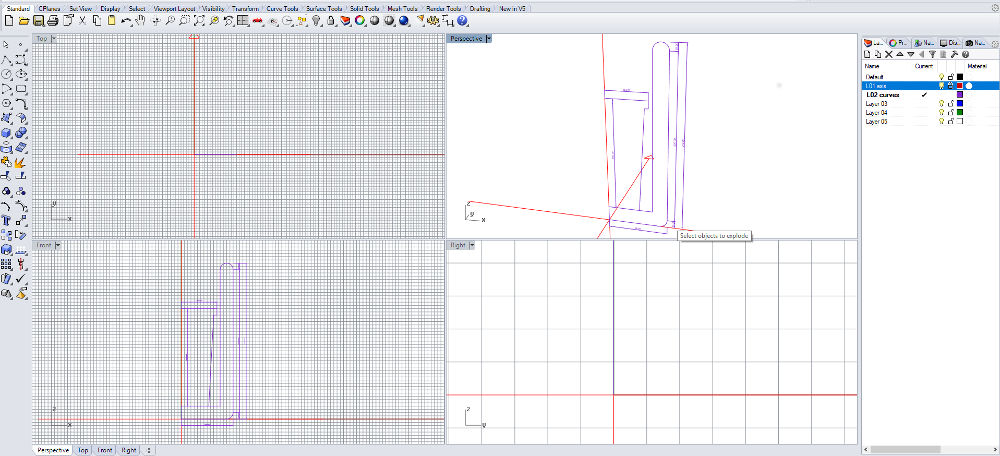Toggle lock of Layer 03

[x=950, y=103]
